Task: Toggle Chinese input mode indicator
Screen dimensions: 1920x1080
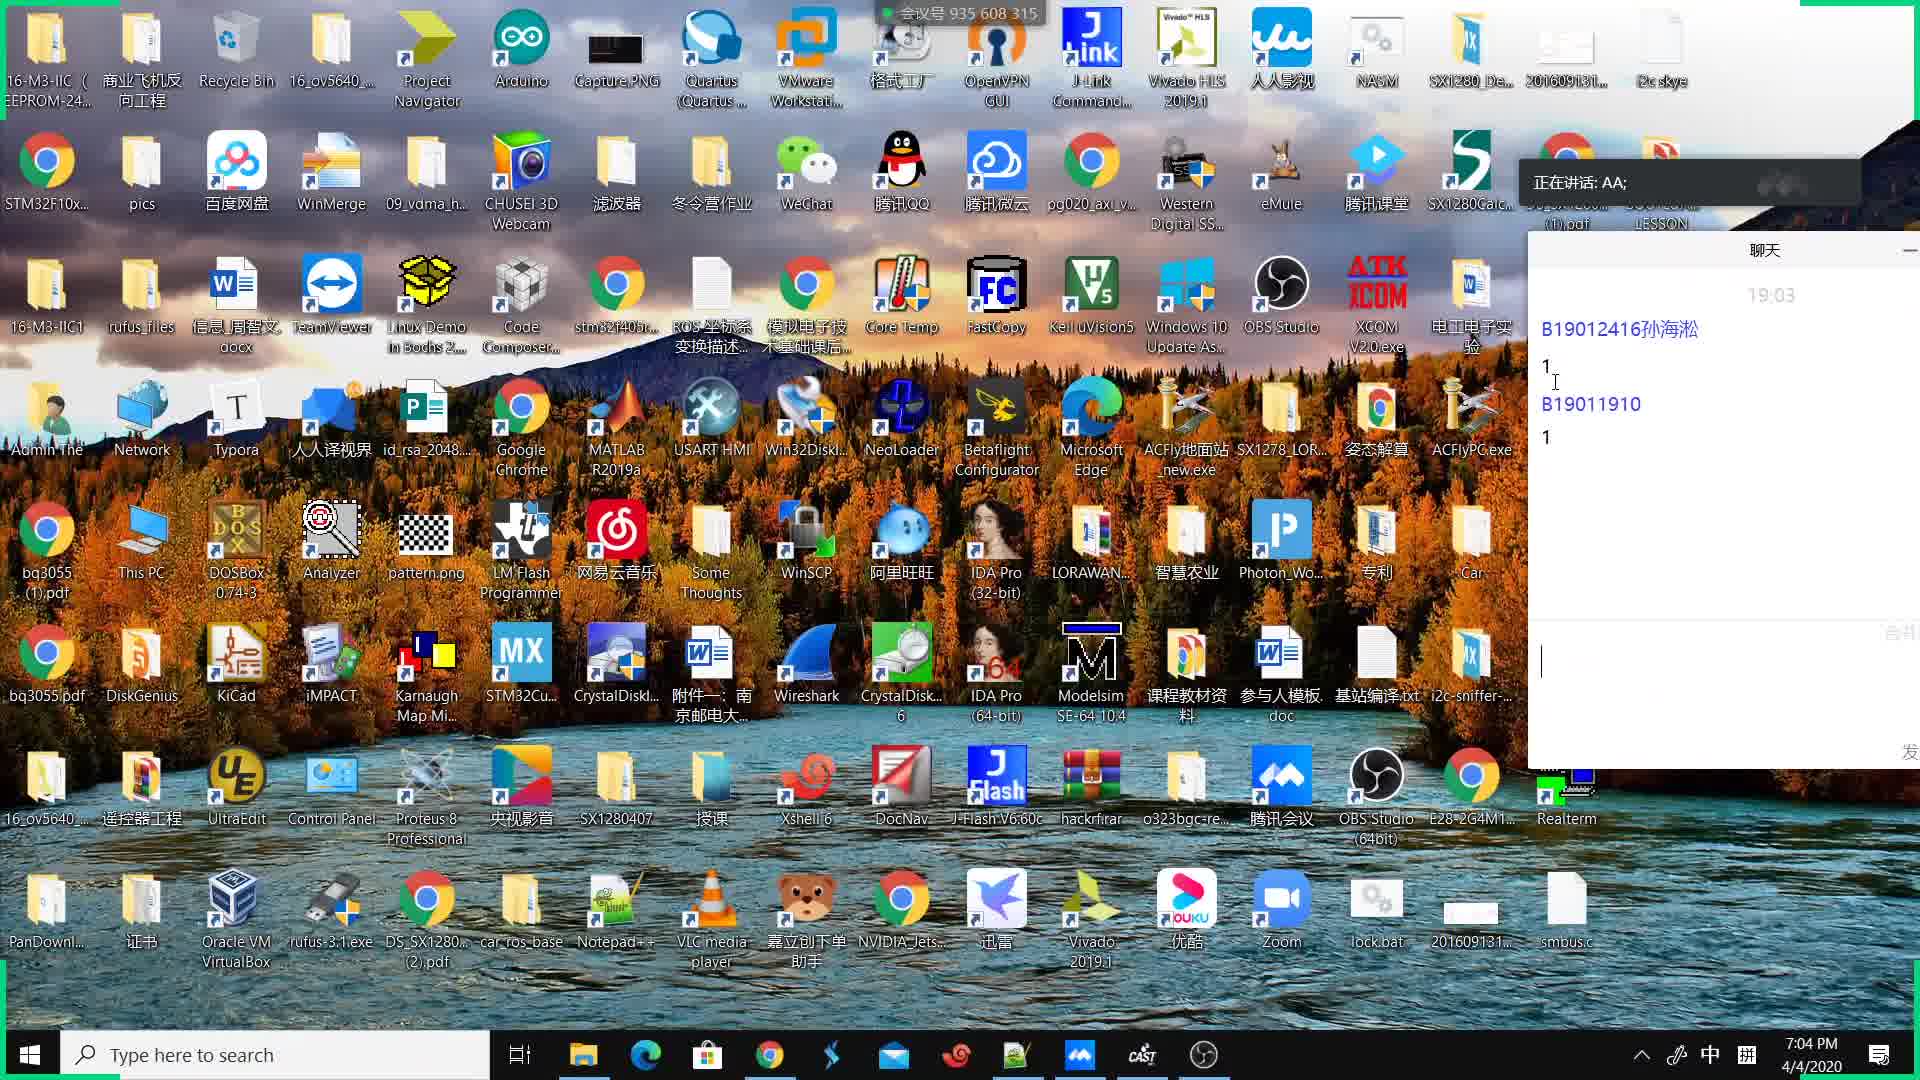Action: click(1710, 1055)
